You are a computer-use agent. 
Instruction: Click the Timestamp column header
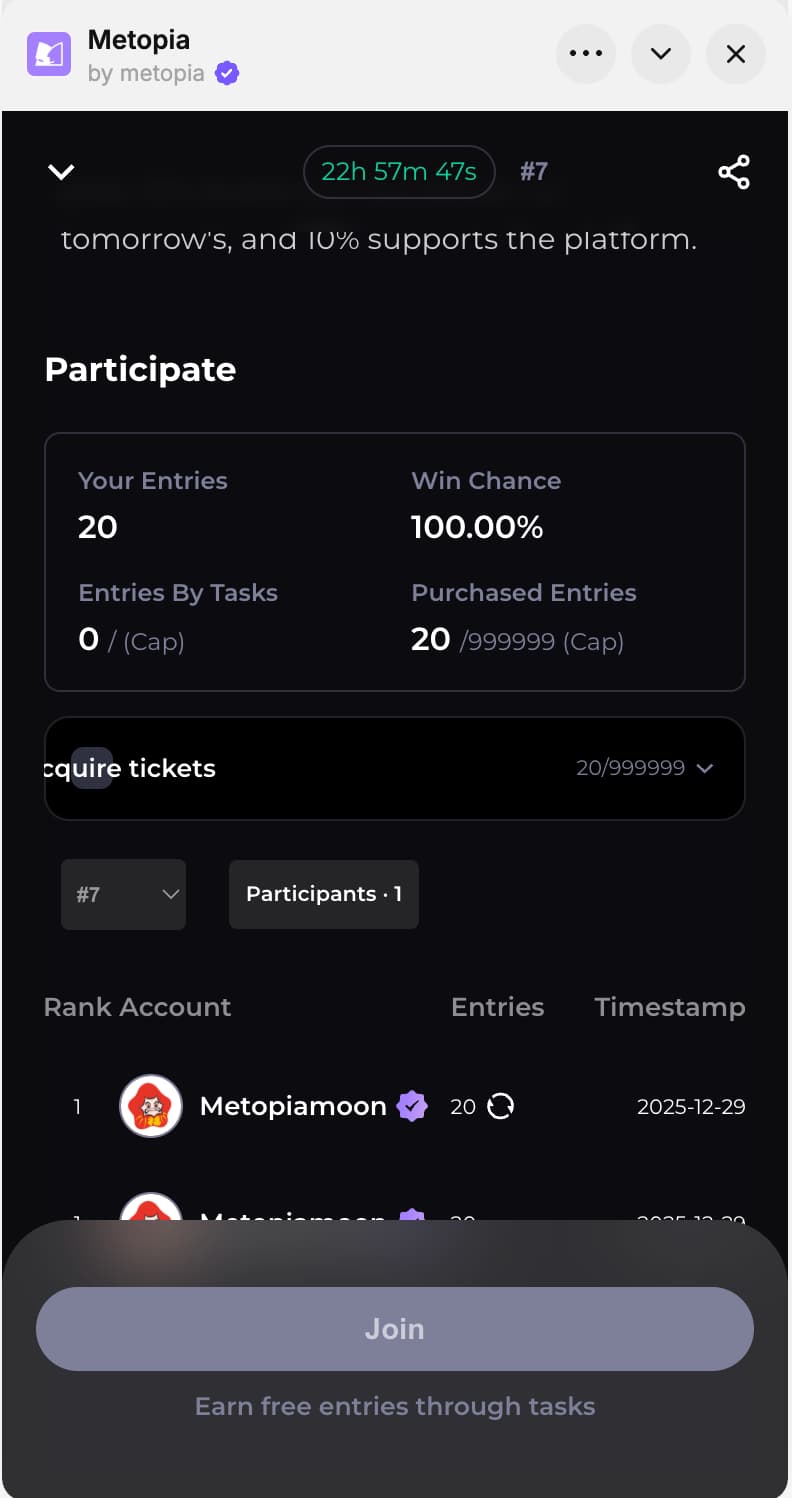coord(669,1007)
